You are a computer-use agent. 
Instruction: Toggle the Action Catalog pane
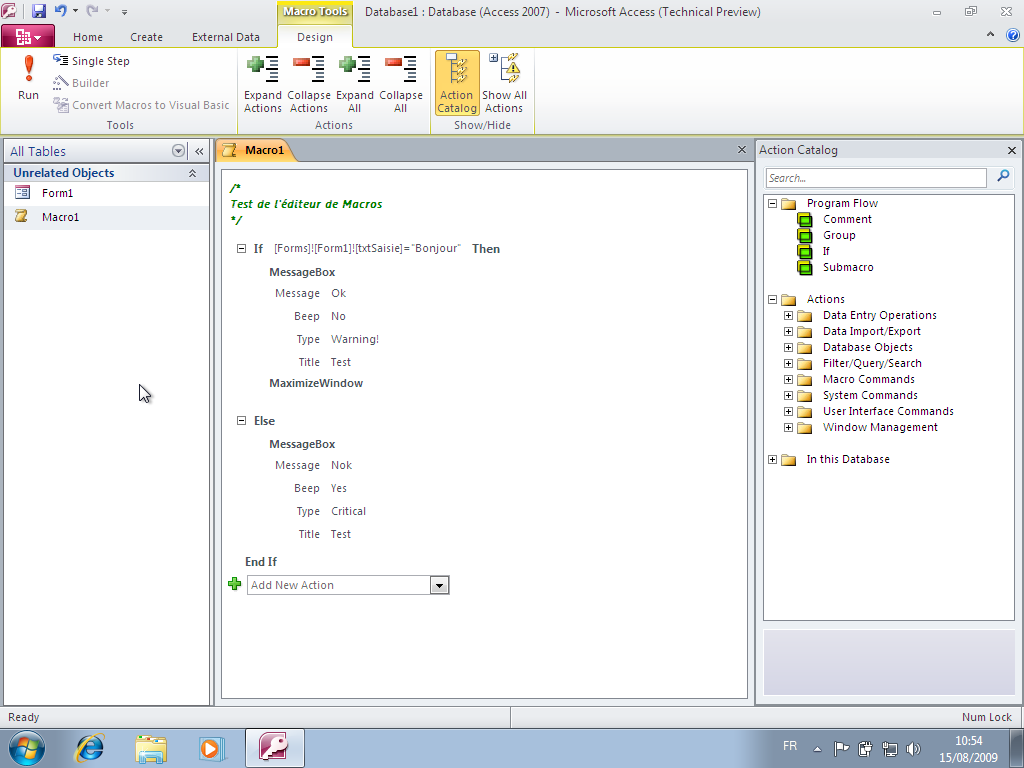coord(457,84)
